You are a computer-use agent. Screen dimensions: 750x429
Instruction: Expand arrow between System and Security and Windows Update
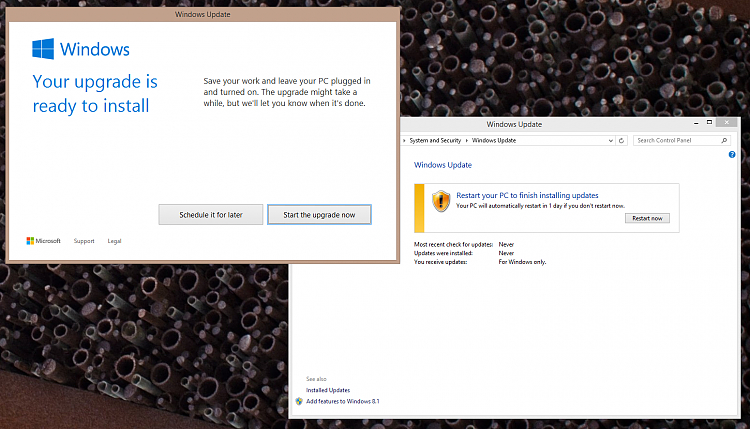pos(466,141)
